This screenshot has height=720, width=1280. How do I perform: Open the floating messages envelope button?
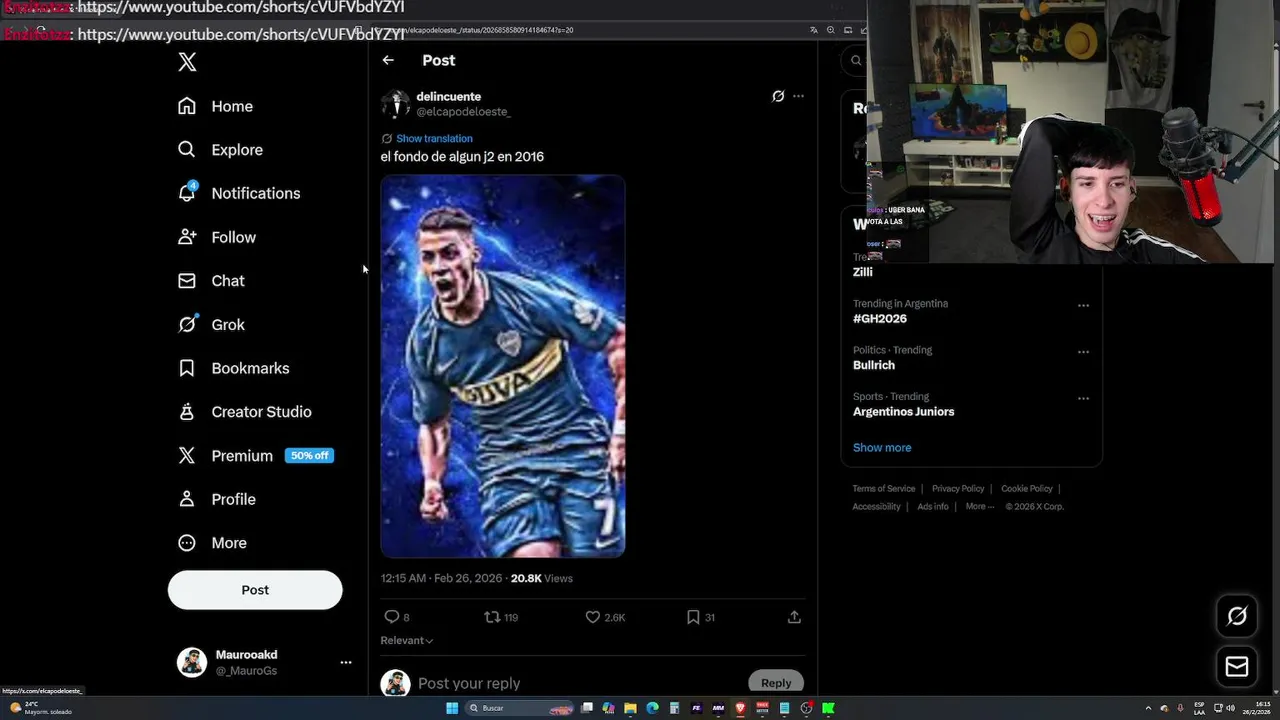point(1237,666)
